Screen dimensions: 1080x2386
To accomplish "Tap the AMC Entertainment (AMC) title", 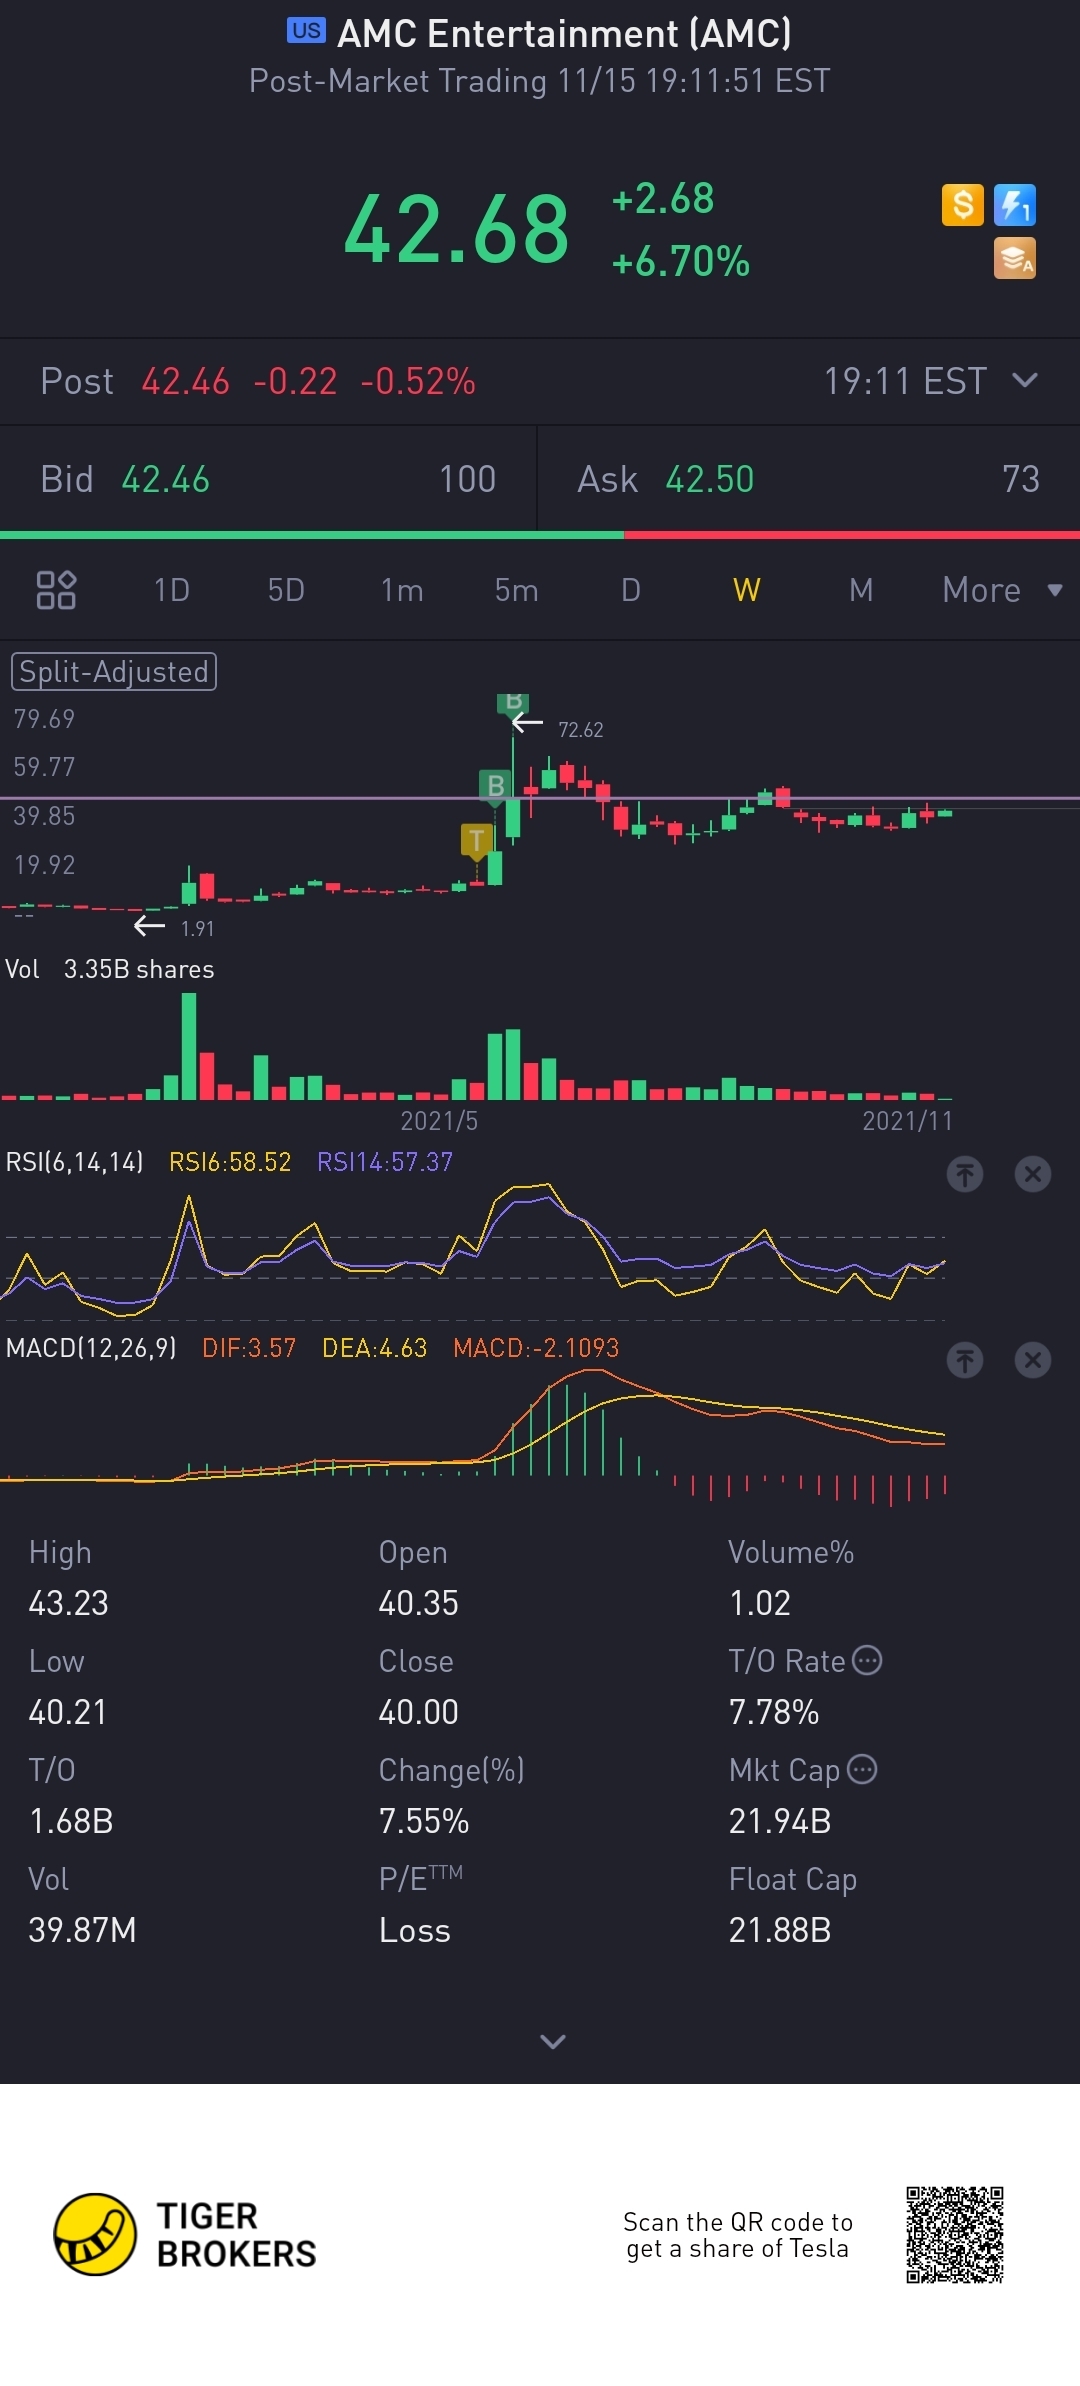I will 564,34.
